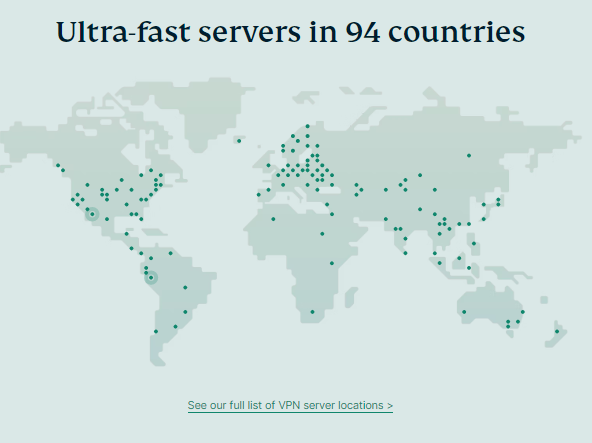Screen dimensions: 592x443
Task: Click the heading "Ultra-fast servers in 94 countries"
Action: (290, 32)
